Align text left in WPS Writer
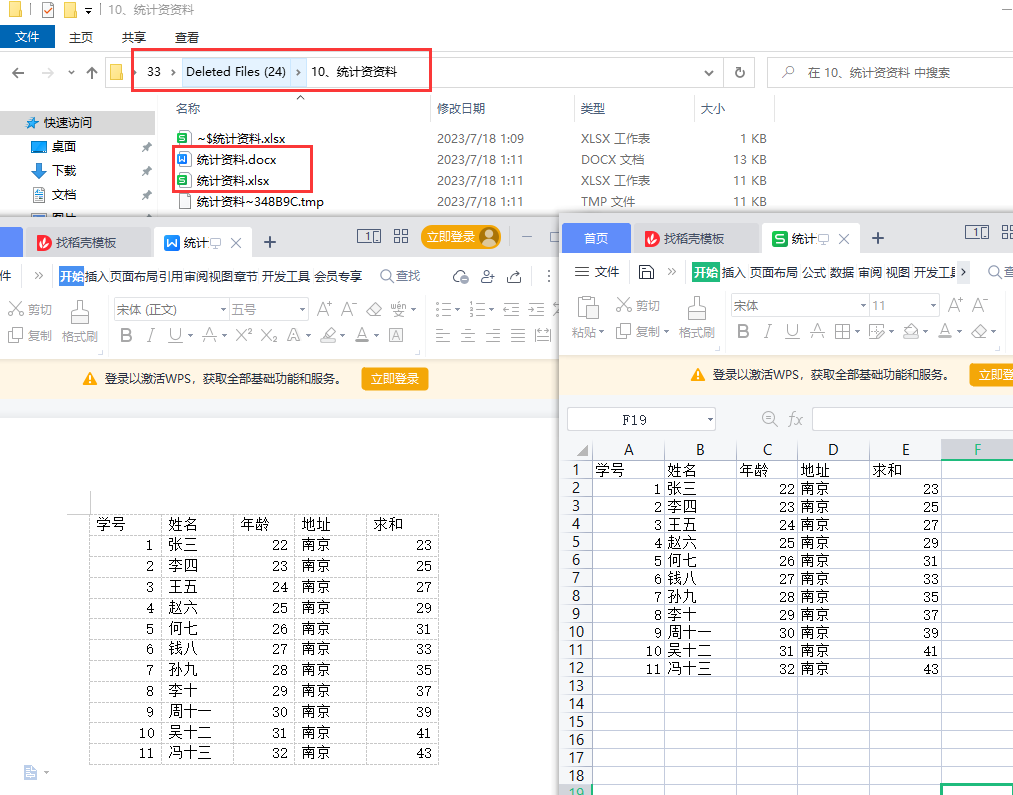Image resolution: width=1013 pixels, height=795 pixels. (x=443, y=335)
